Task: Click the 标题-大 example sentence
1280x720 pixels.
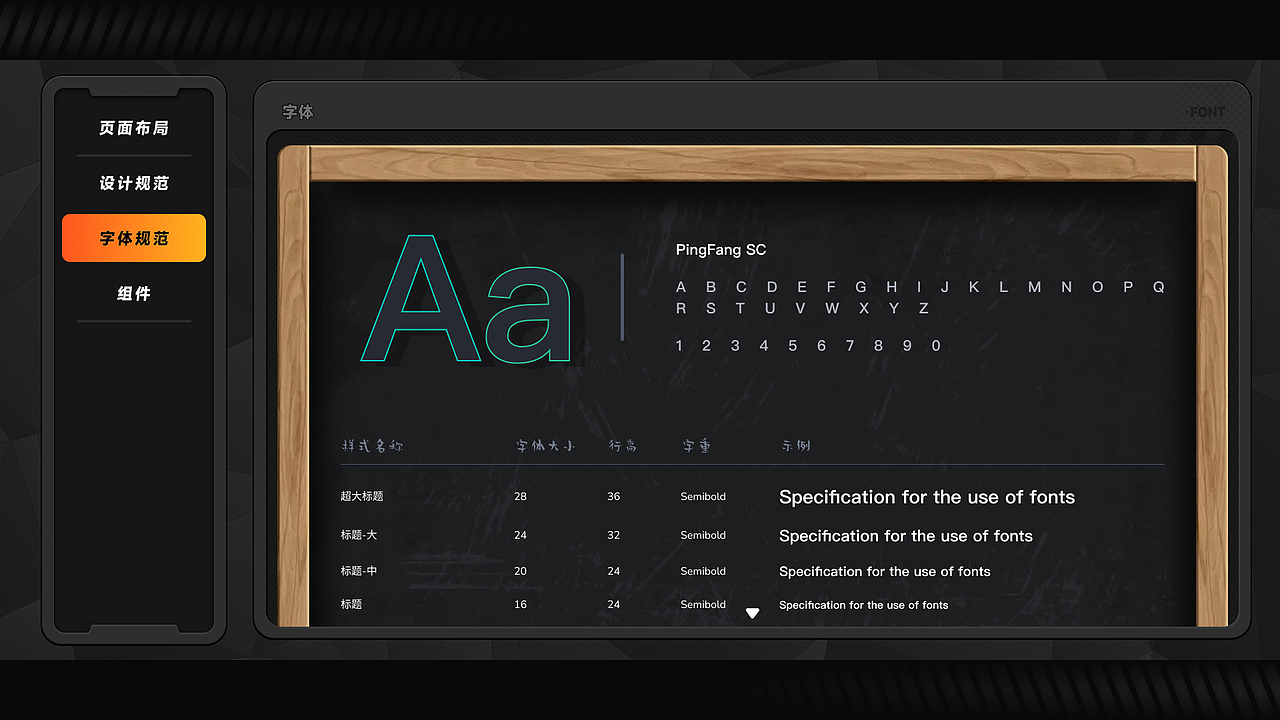Action: pyautogui.click(x=906, y=536)
